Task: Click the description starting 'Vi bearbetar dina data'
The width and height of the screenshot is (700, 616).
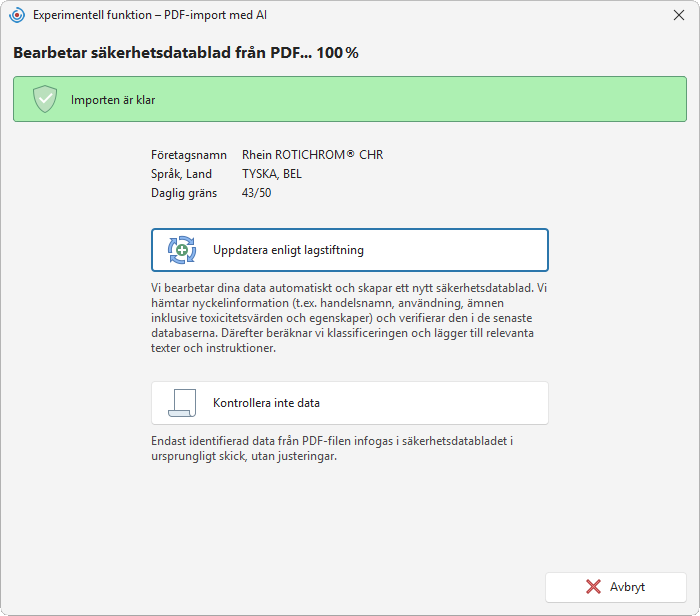Action: coord(349,318)
